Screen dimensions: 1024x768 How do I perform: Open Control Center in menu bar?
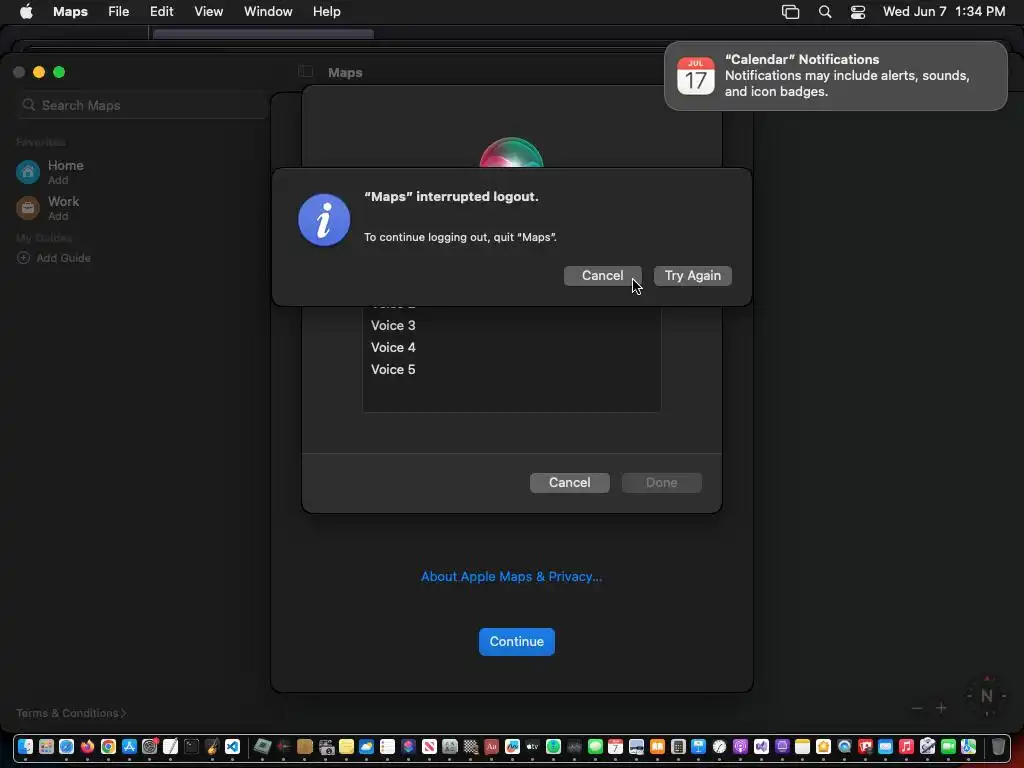pos(857,12)
